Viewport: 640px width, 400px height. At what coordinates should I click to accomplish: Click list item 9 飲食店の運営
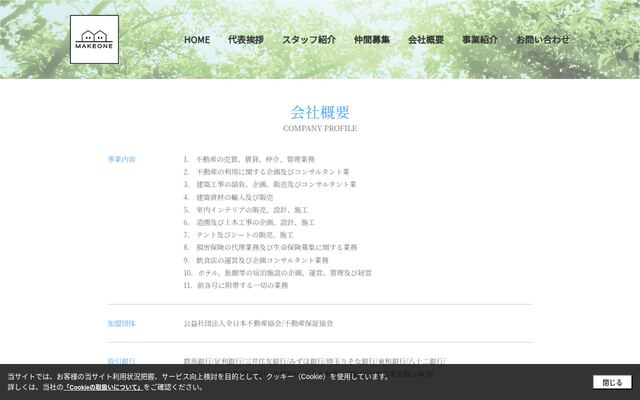(x=256, y=260)
